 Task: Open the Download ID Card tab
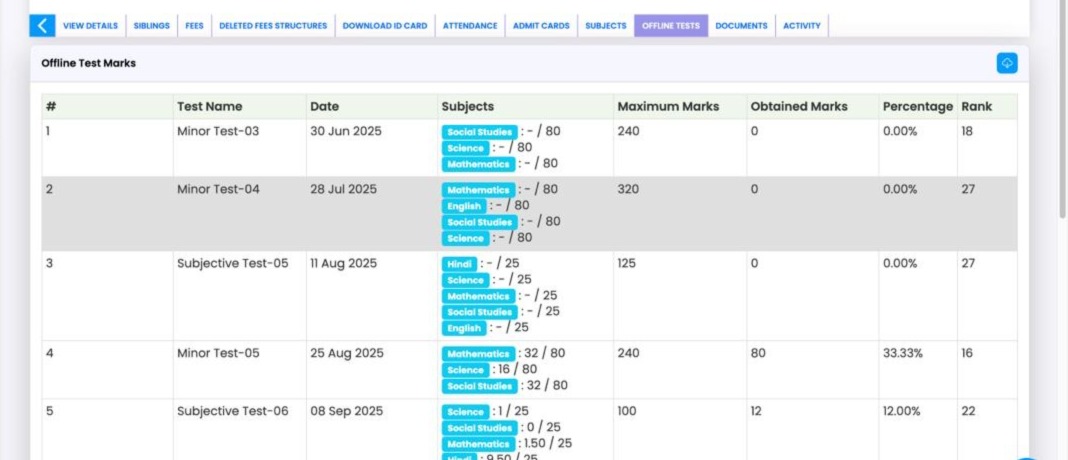(385, 26)
